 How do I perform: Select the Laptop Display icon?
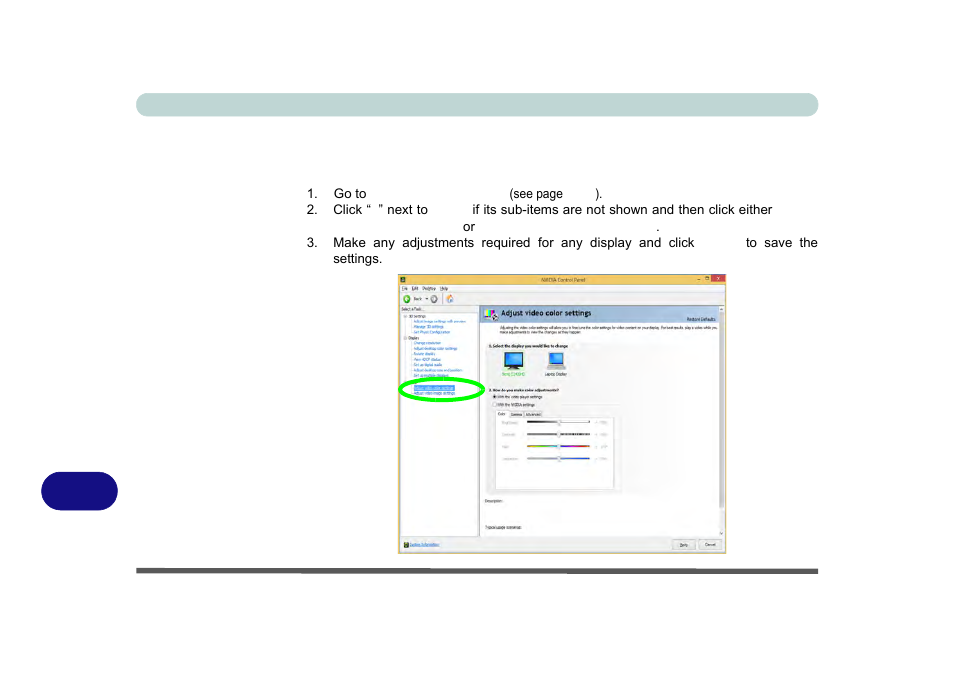(x=556, y=361)
